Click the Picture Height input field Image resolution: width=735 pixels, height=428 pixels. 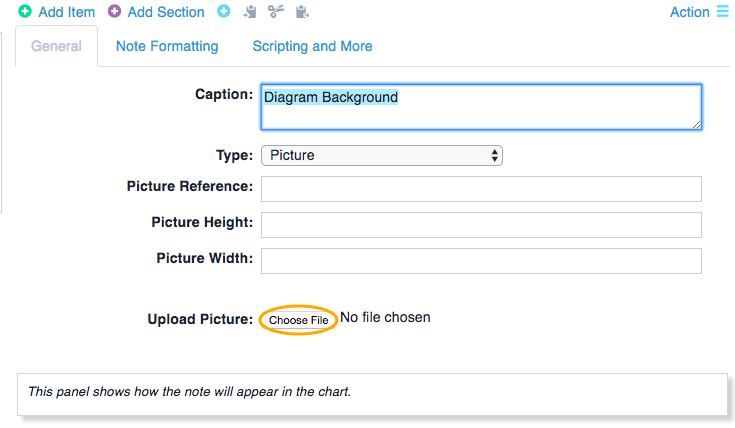480,224
